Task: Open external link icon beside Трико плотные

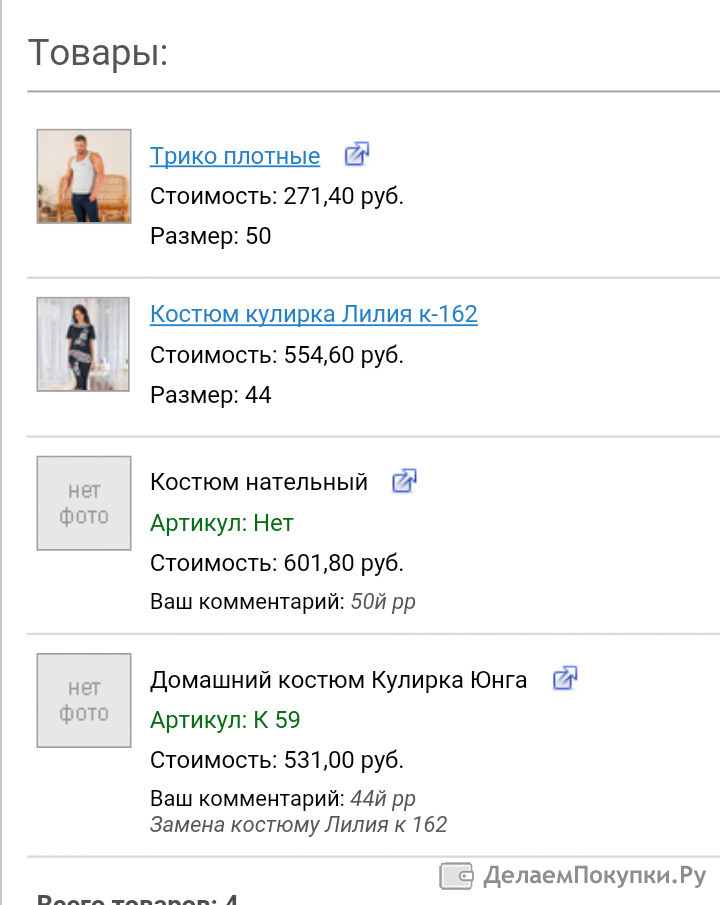Action: click(x=356, y=154)
